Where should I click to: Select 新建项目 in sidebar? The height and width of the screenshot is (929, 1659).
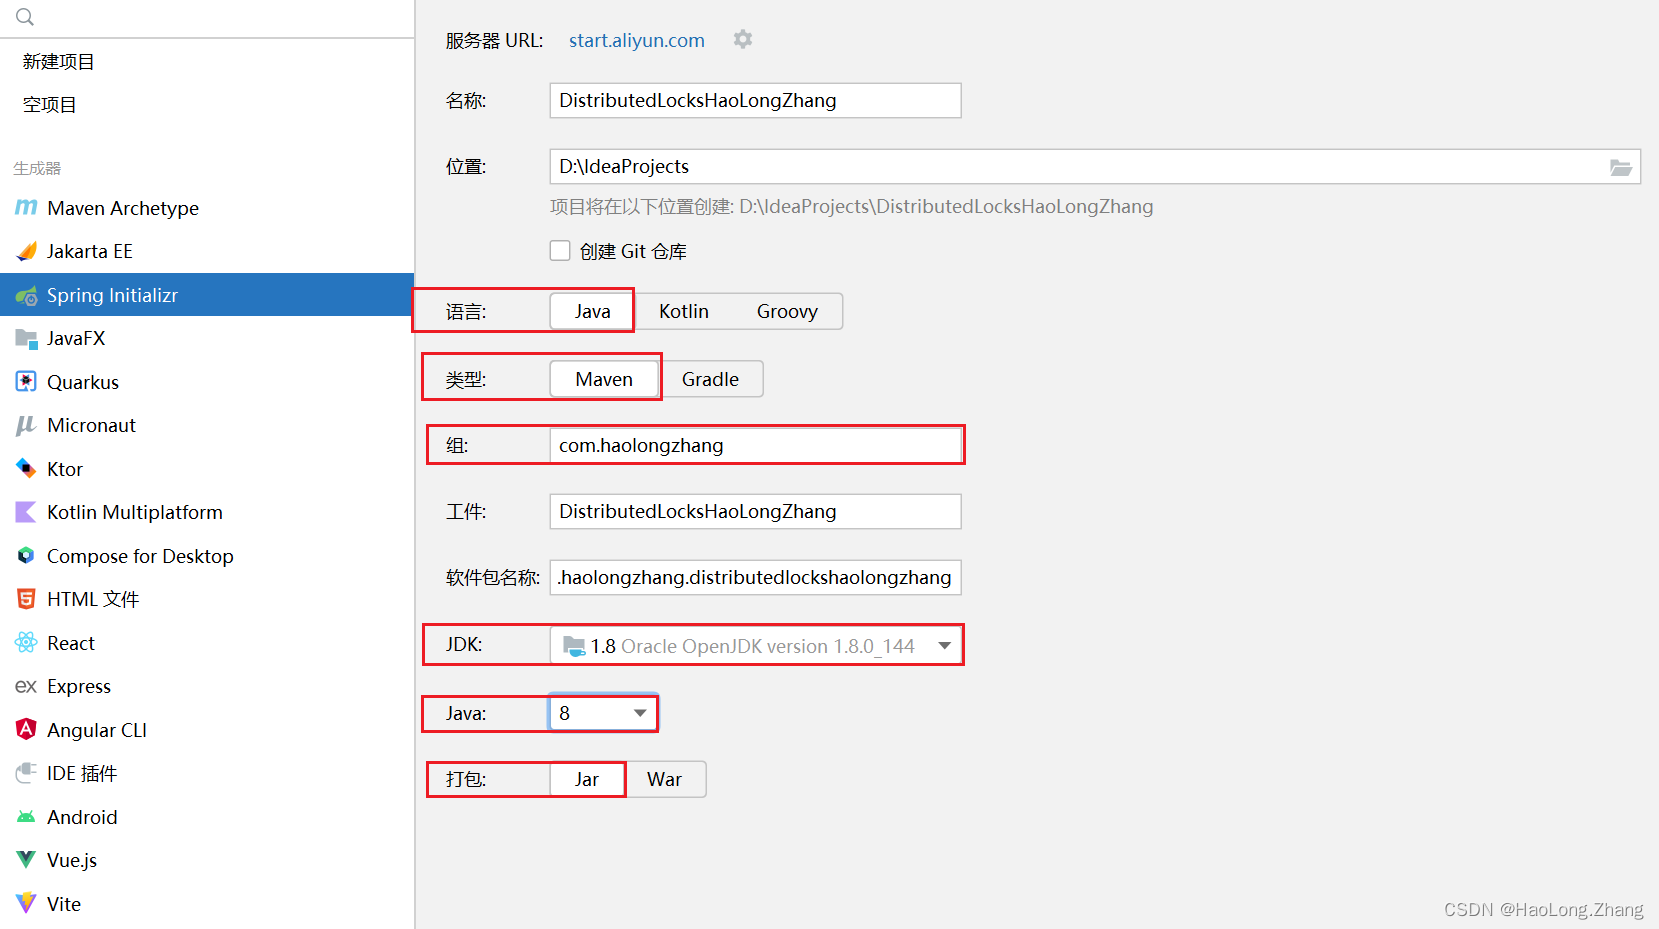(x=207, y=61)
